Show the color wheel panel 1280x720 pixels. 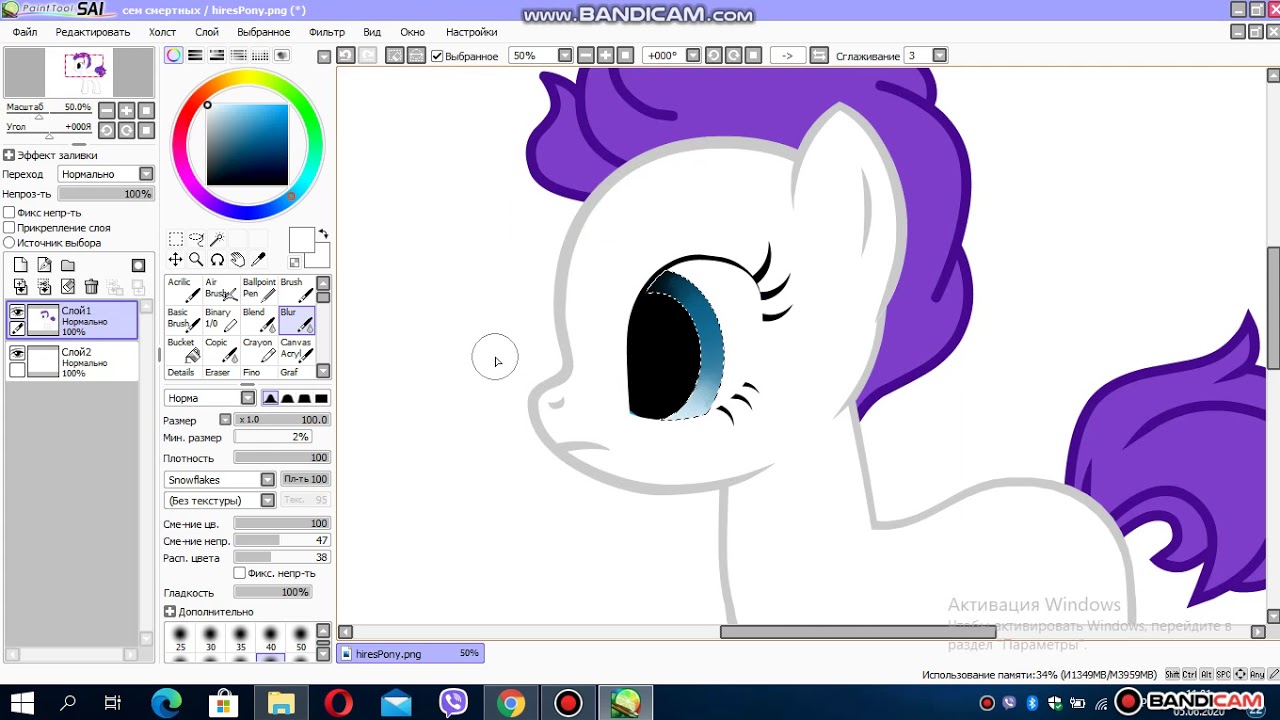coord(174,56)
